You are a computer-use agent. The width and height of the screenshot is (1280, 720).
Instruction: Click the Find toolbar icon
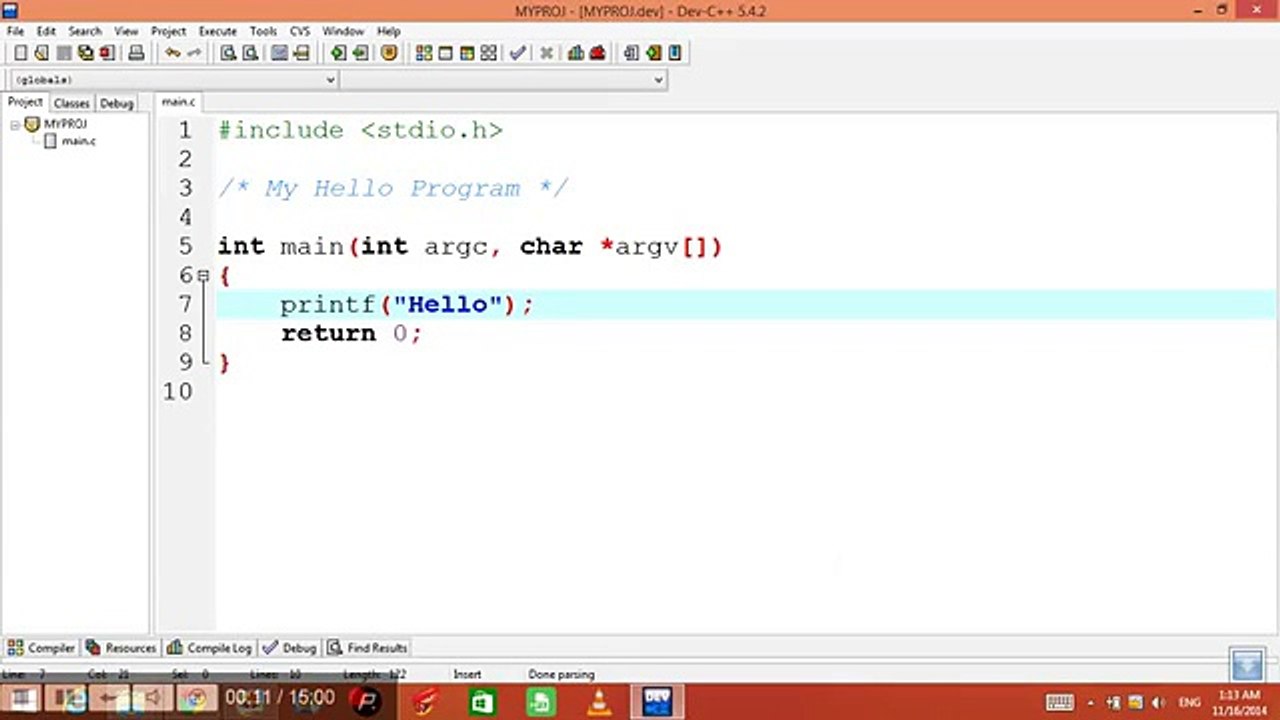pyautogui.click(x=228, y=53)
